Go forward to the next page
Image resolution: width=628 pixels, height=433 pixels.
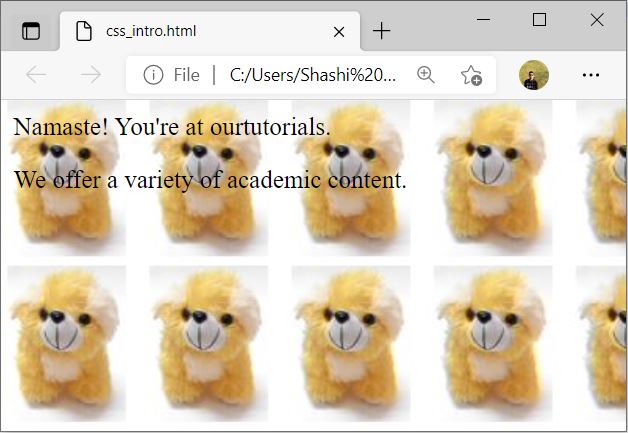coord(91,75)
